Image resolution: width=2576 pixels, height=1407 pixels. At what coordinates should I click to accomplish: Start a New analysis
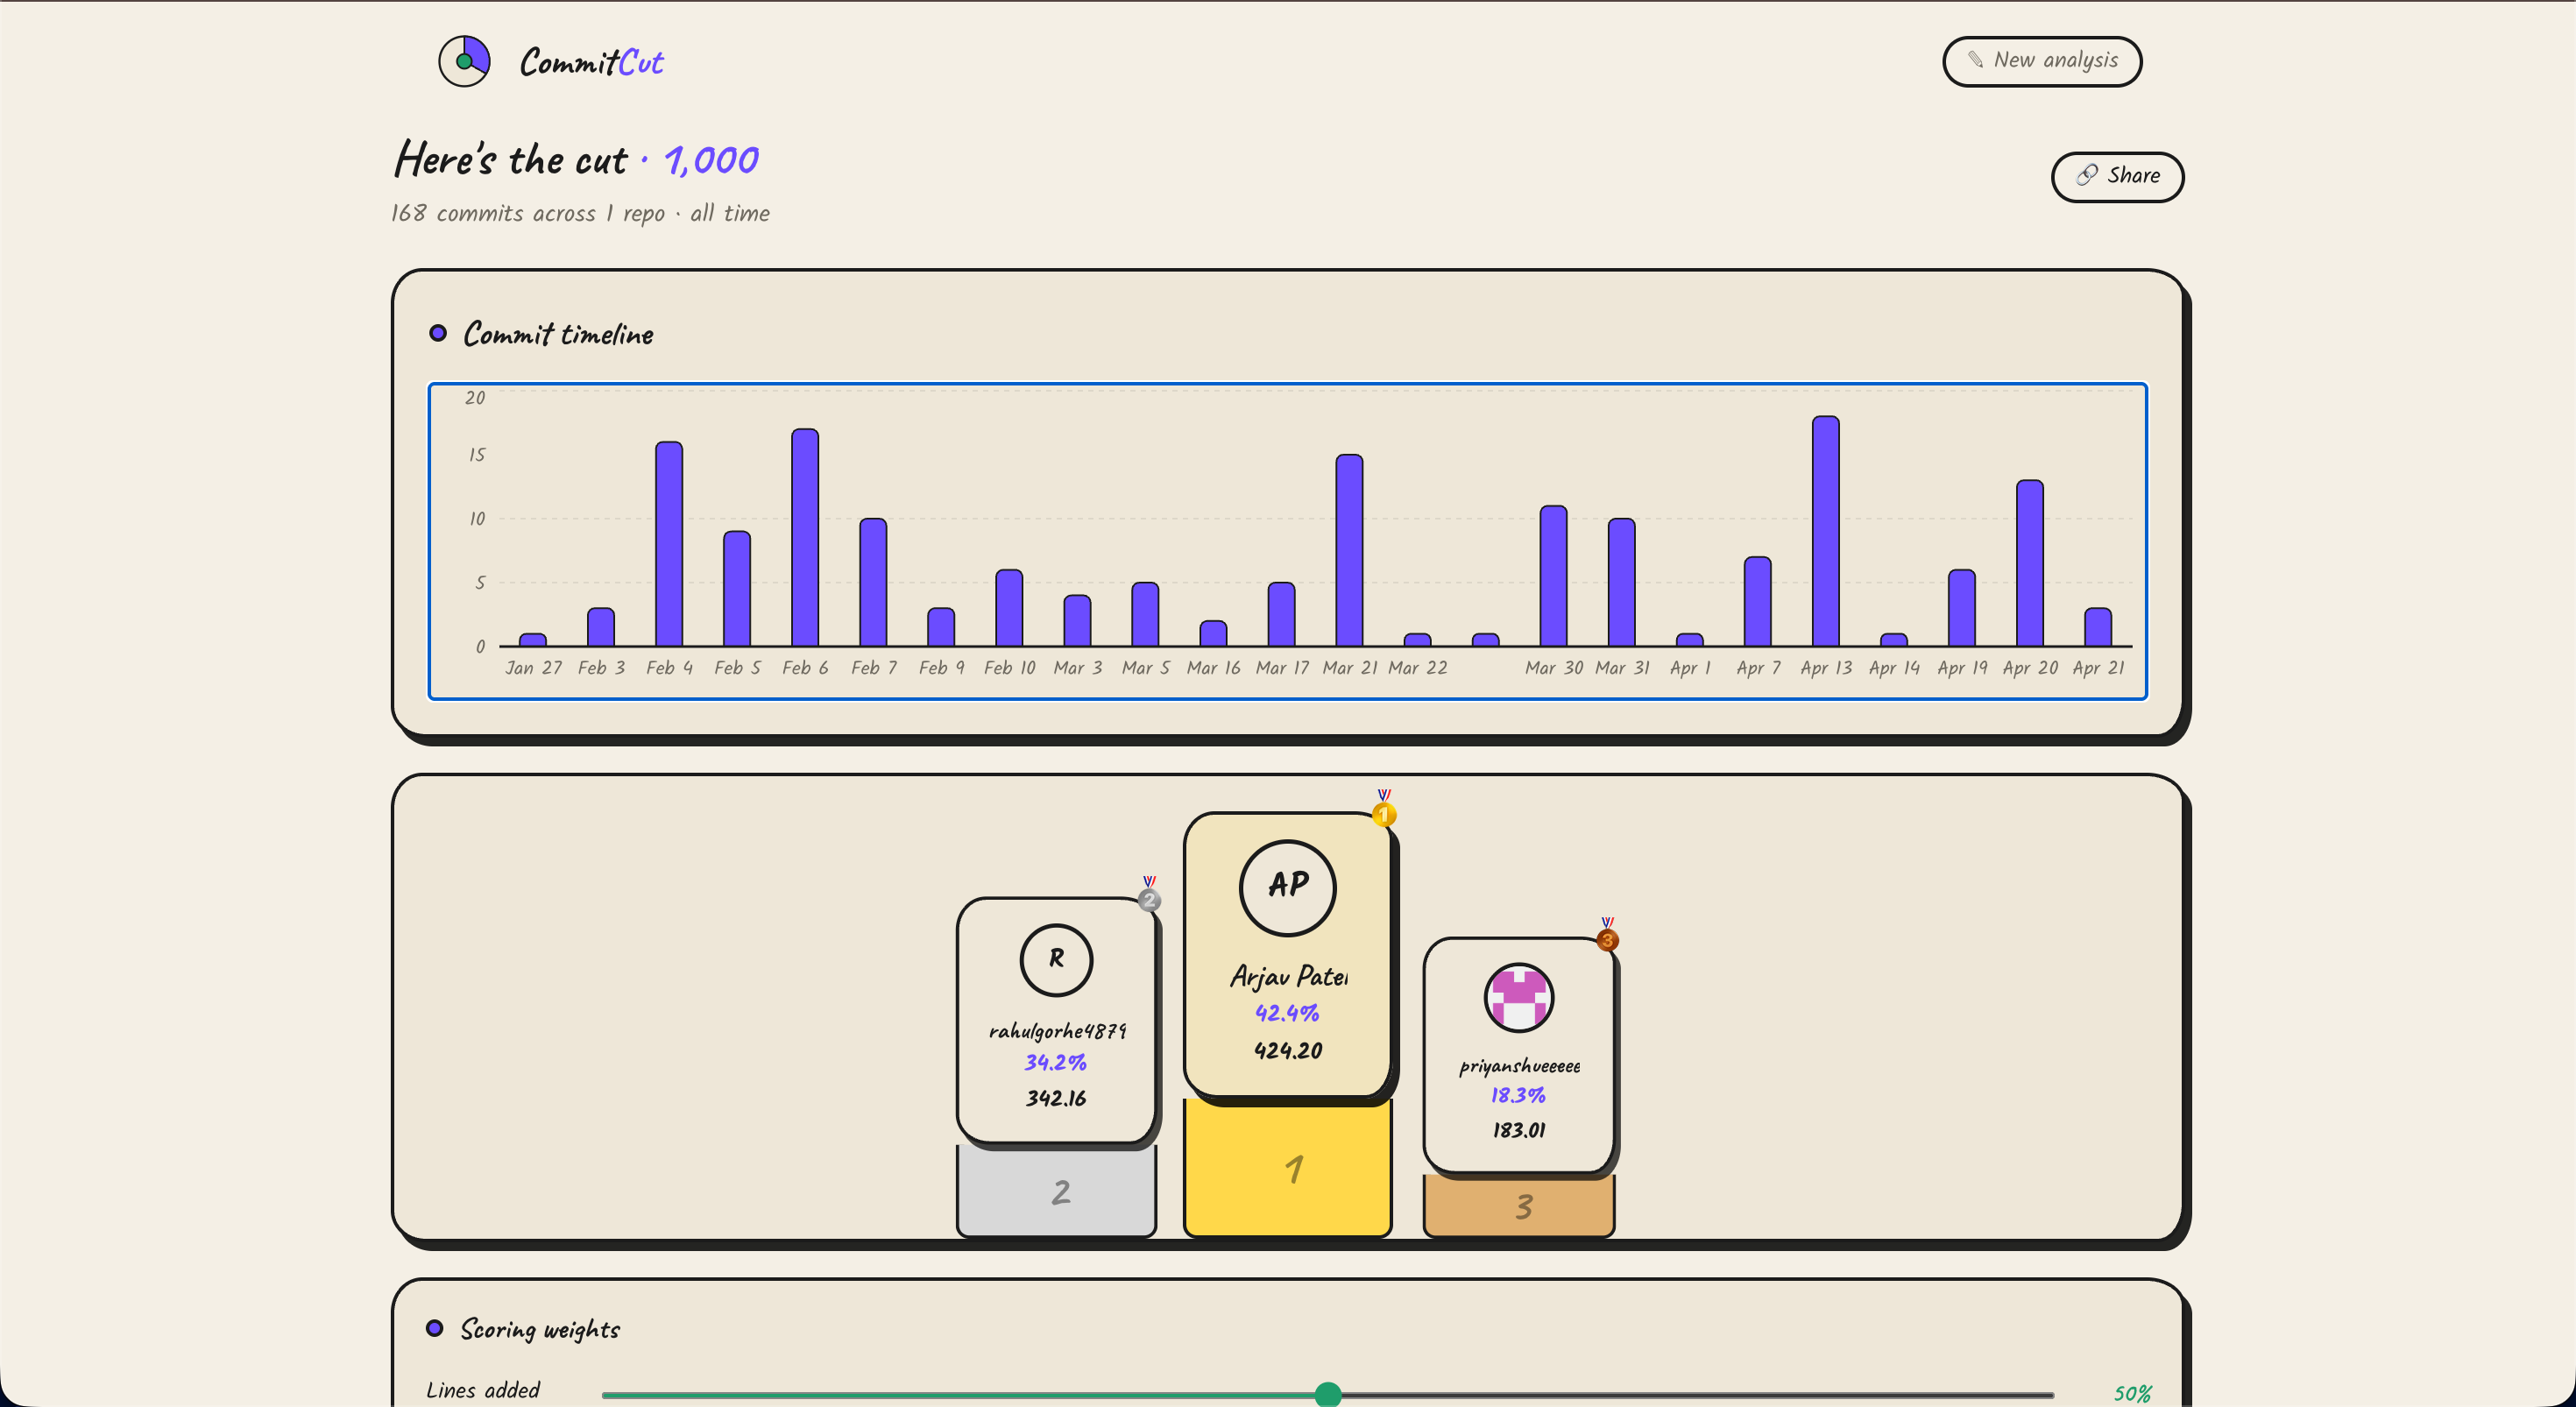point(2041,61)
